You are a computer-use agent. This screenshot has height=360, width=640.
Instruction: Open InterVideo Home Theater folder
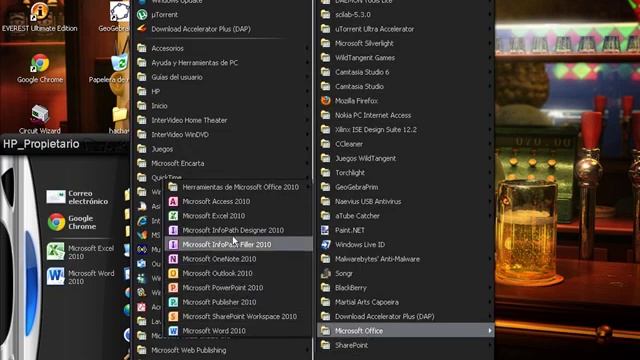point(222,120)
